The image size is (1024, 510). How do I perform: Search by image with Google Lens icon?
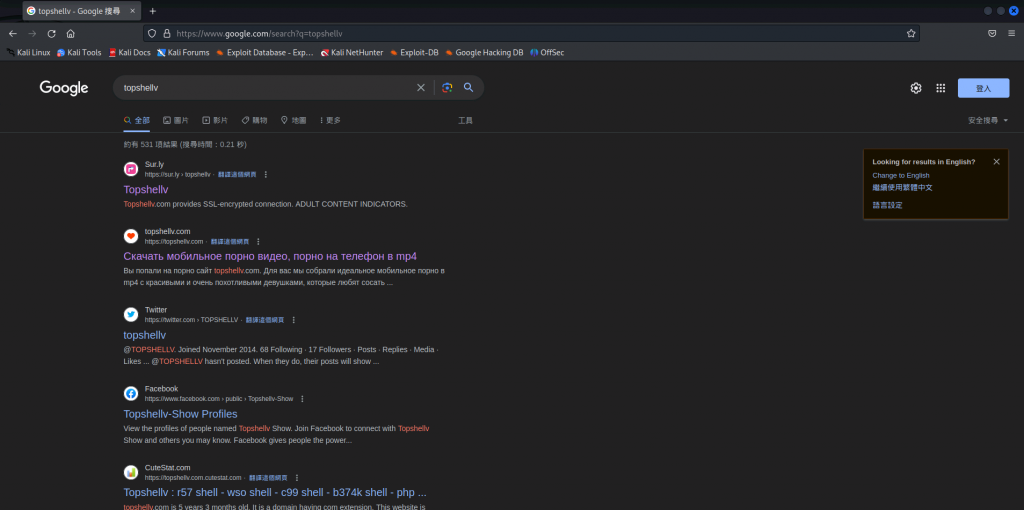(x=447, y=88)
